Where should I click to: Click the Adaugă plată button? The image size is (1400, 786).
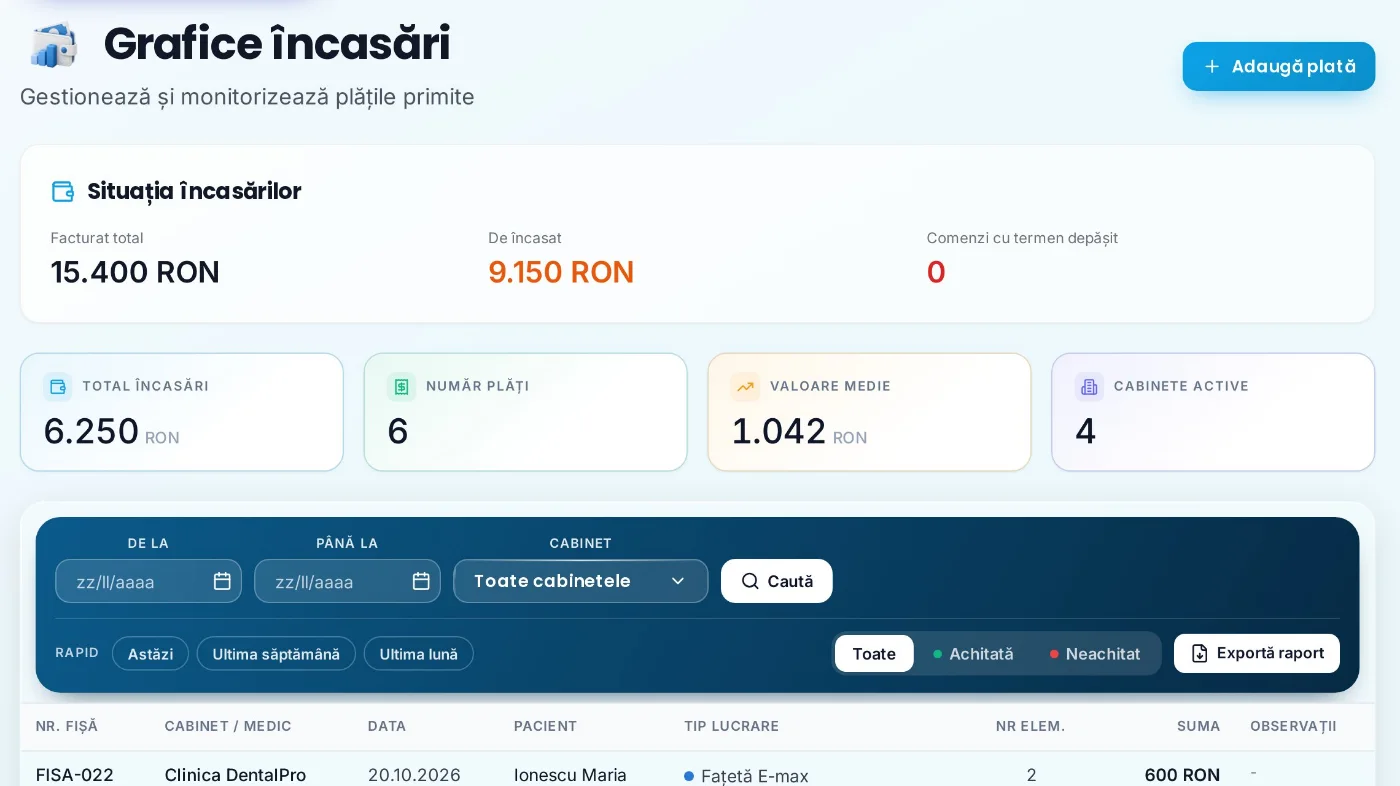[1279, 66]
